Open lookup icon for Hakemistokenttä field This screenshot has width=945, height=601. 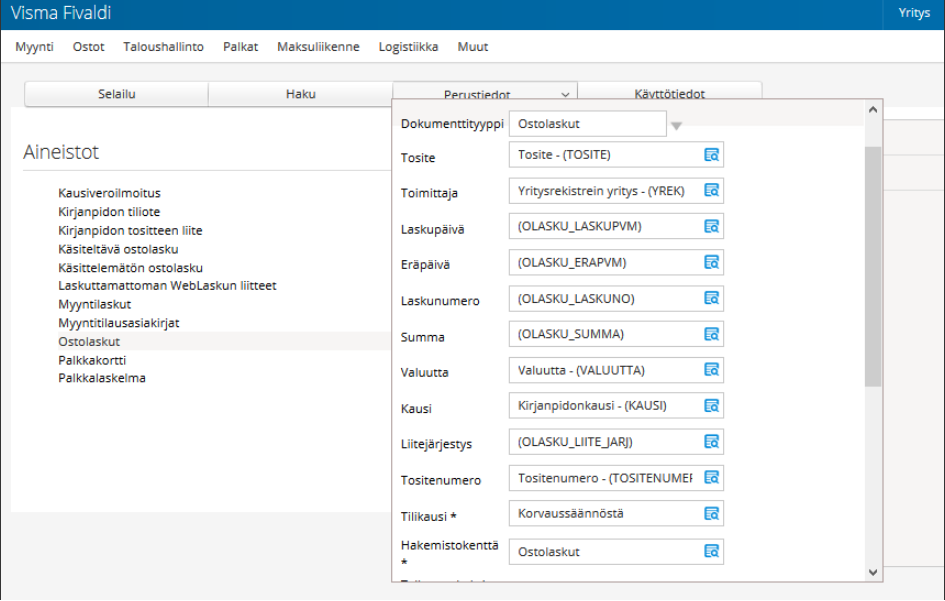[711, 552]
